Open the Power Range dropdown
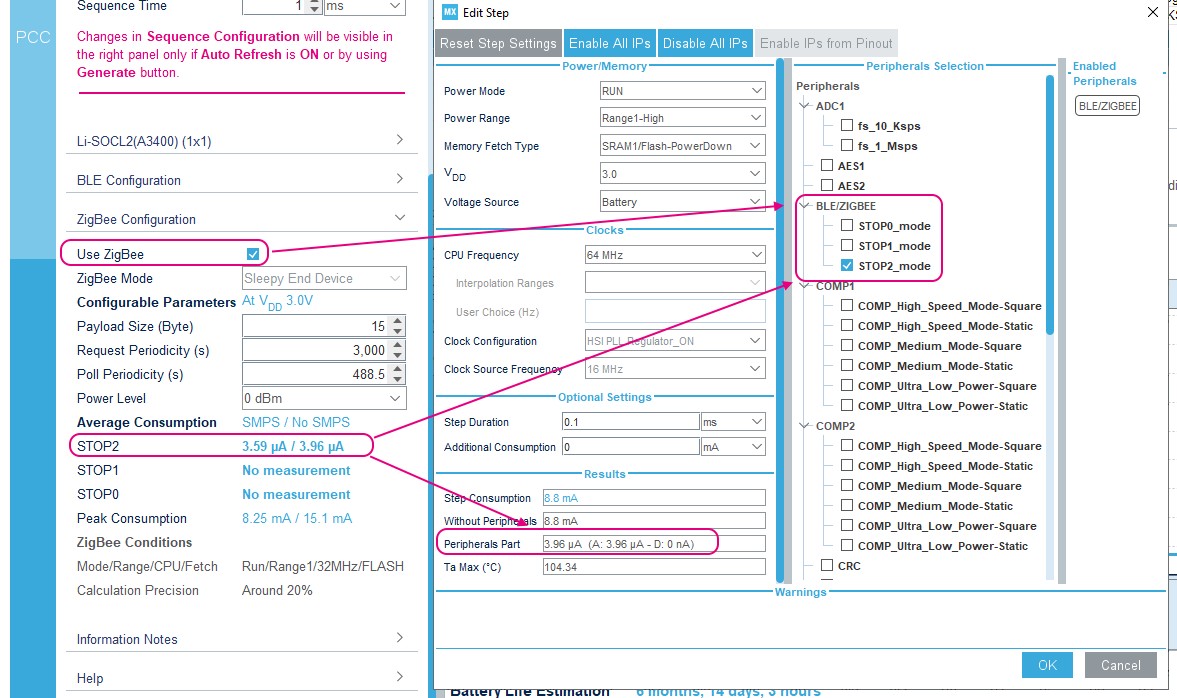Image resolution: width=1177 pixels, height=698 pixels. 682,118
